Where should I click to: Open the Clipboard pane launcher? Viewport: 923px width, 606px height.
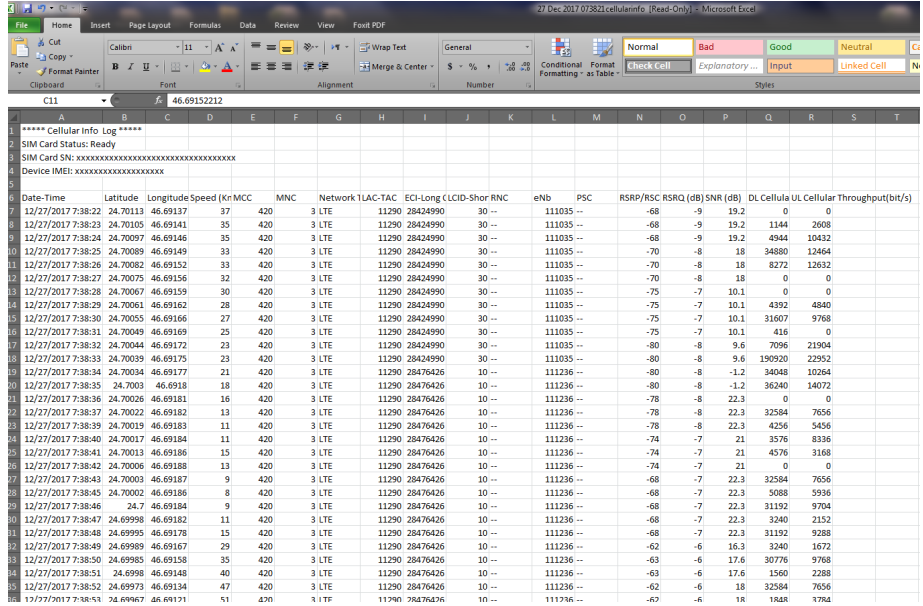[x=97, y=85]
